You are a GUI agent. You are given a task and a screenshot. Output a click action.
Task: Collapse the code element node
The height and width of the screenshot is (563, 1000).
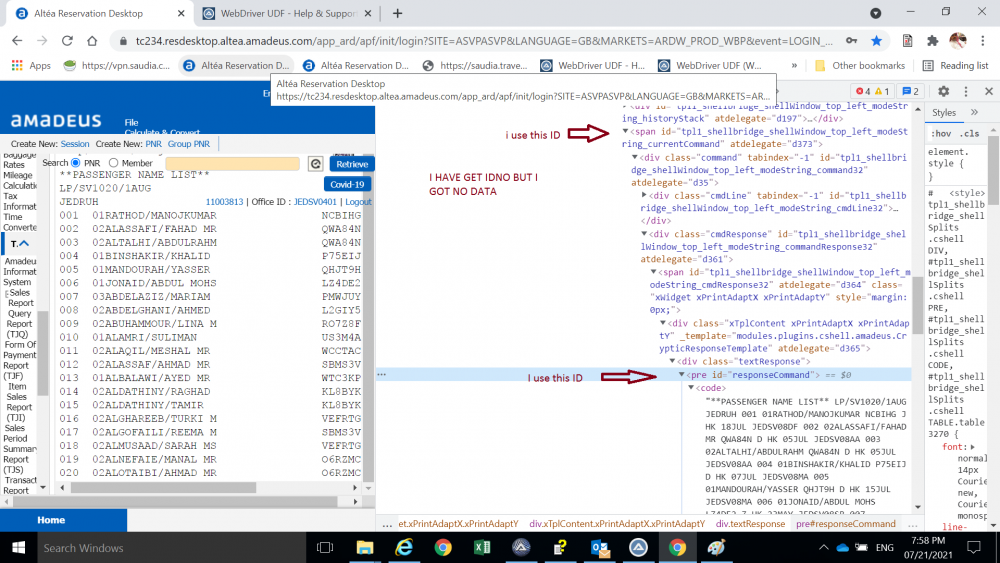pos(691,388)
